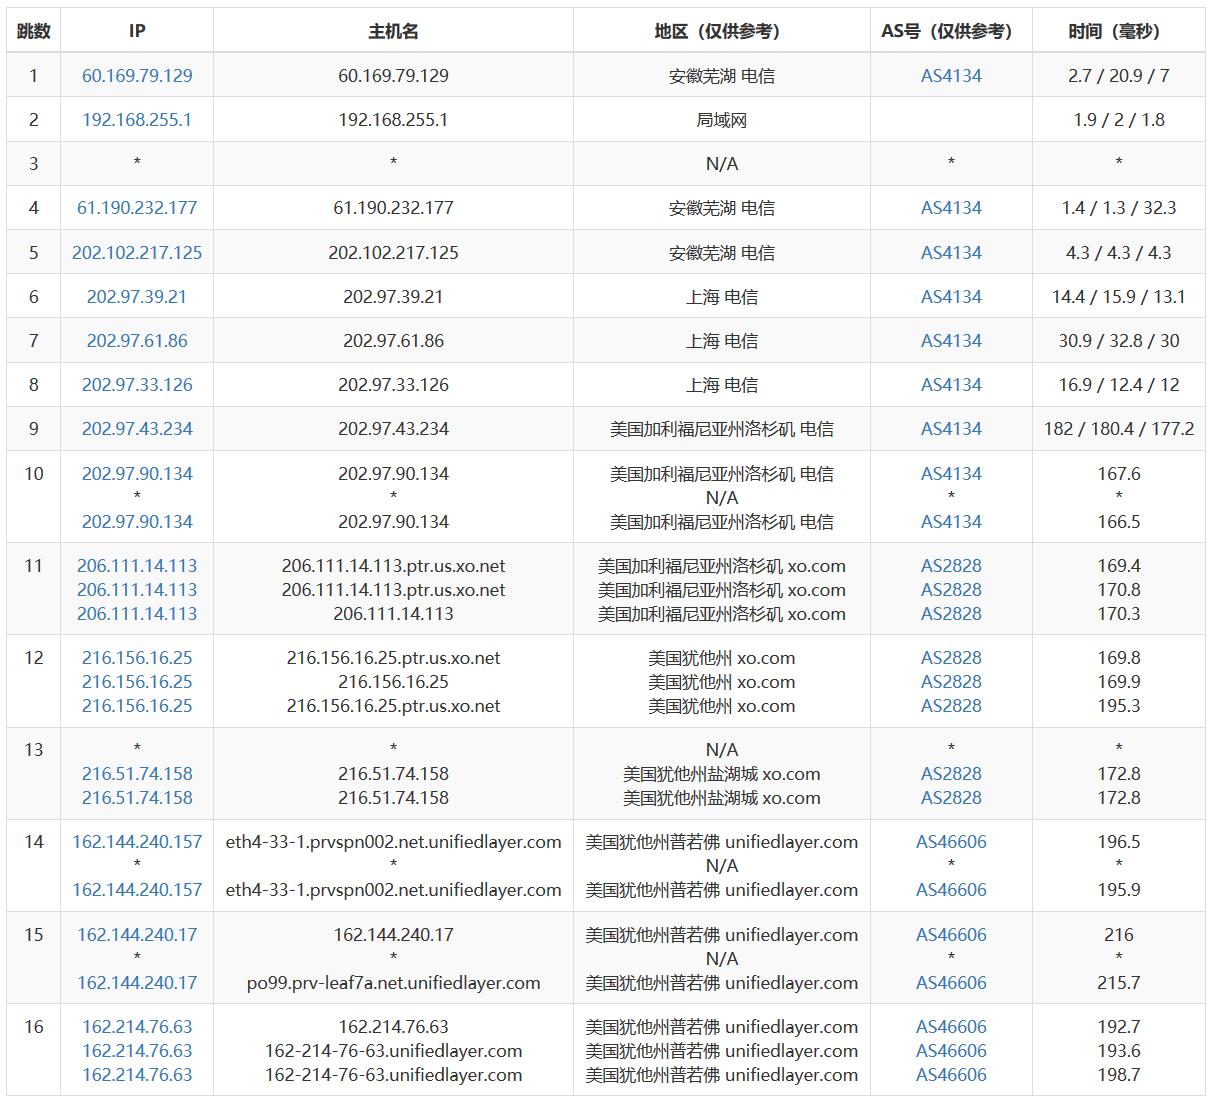The image size is (1212, 1102).
Task: Click 202.97.61.86 link on hop 7
Action: 137,340
